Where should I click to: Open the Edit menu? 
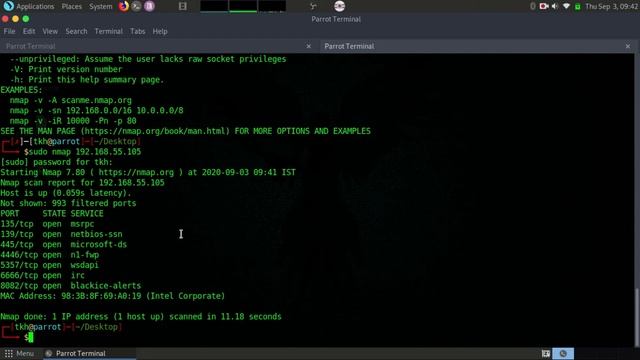coord(29,31)
